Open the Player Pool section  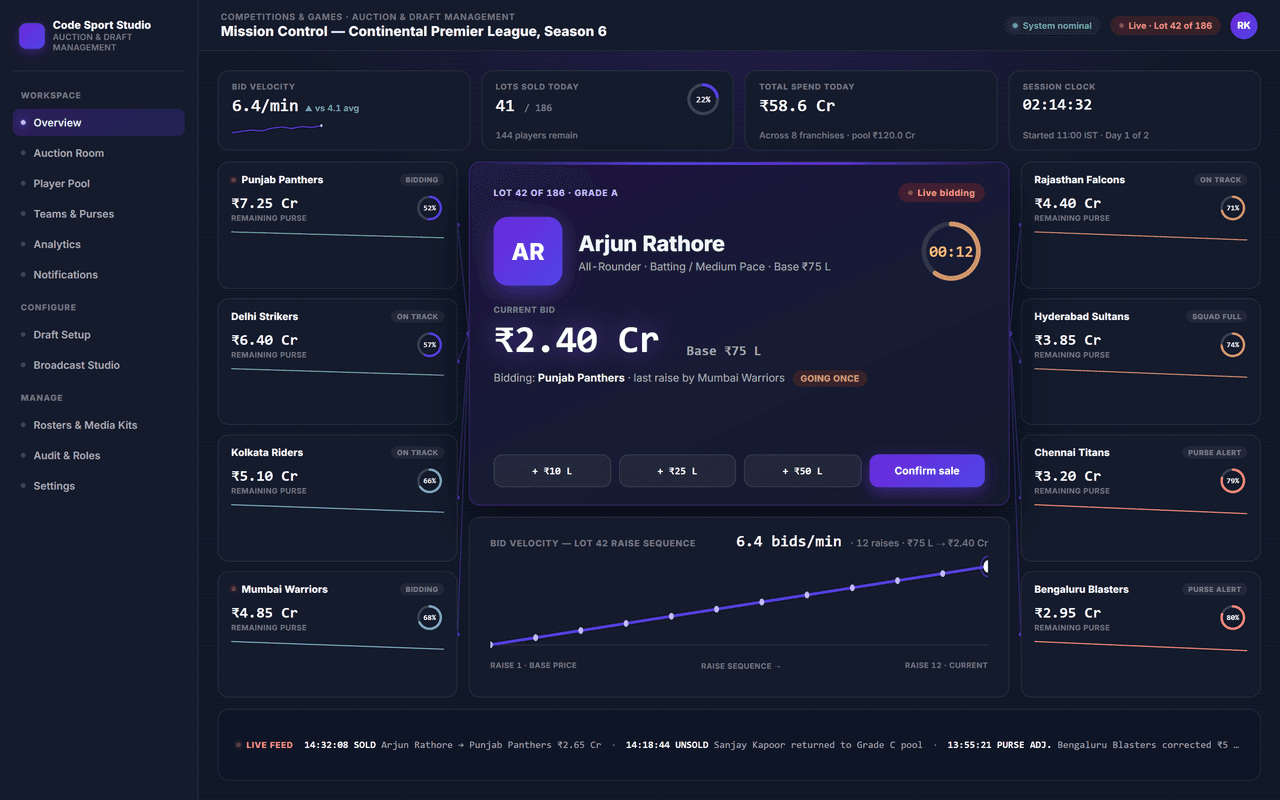(x=99, y=183)
